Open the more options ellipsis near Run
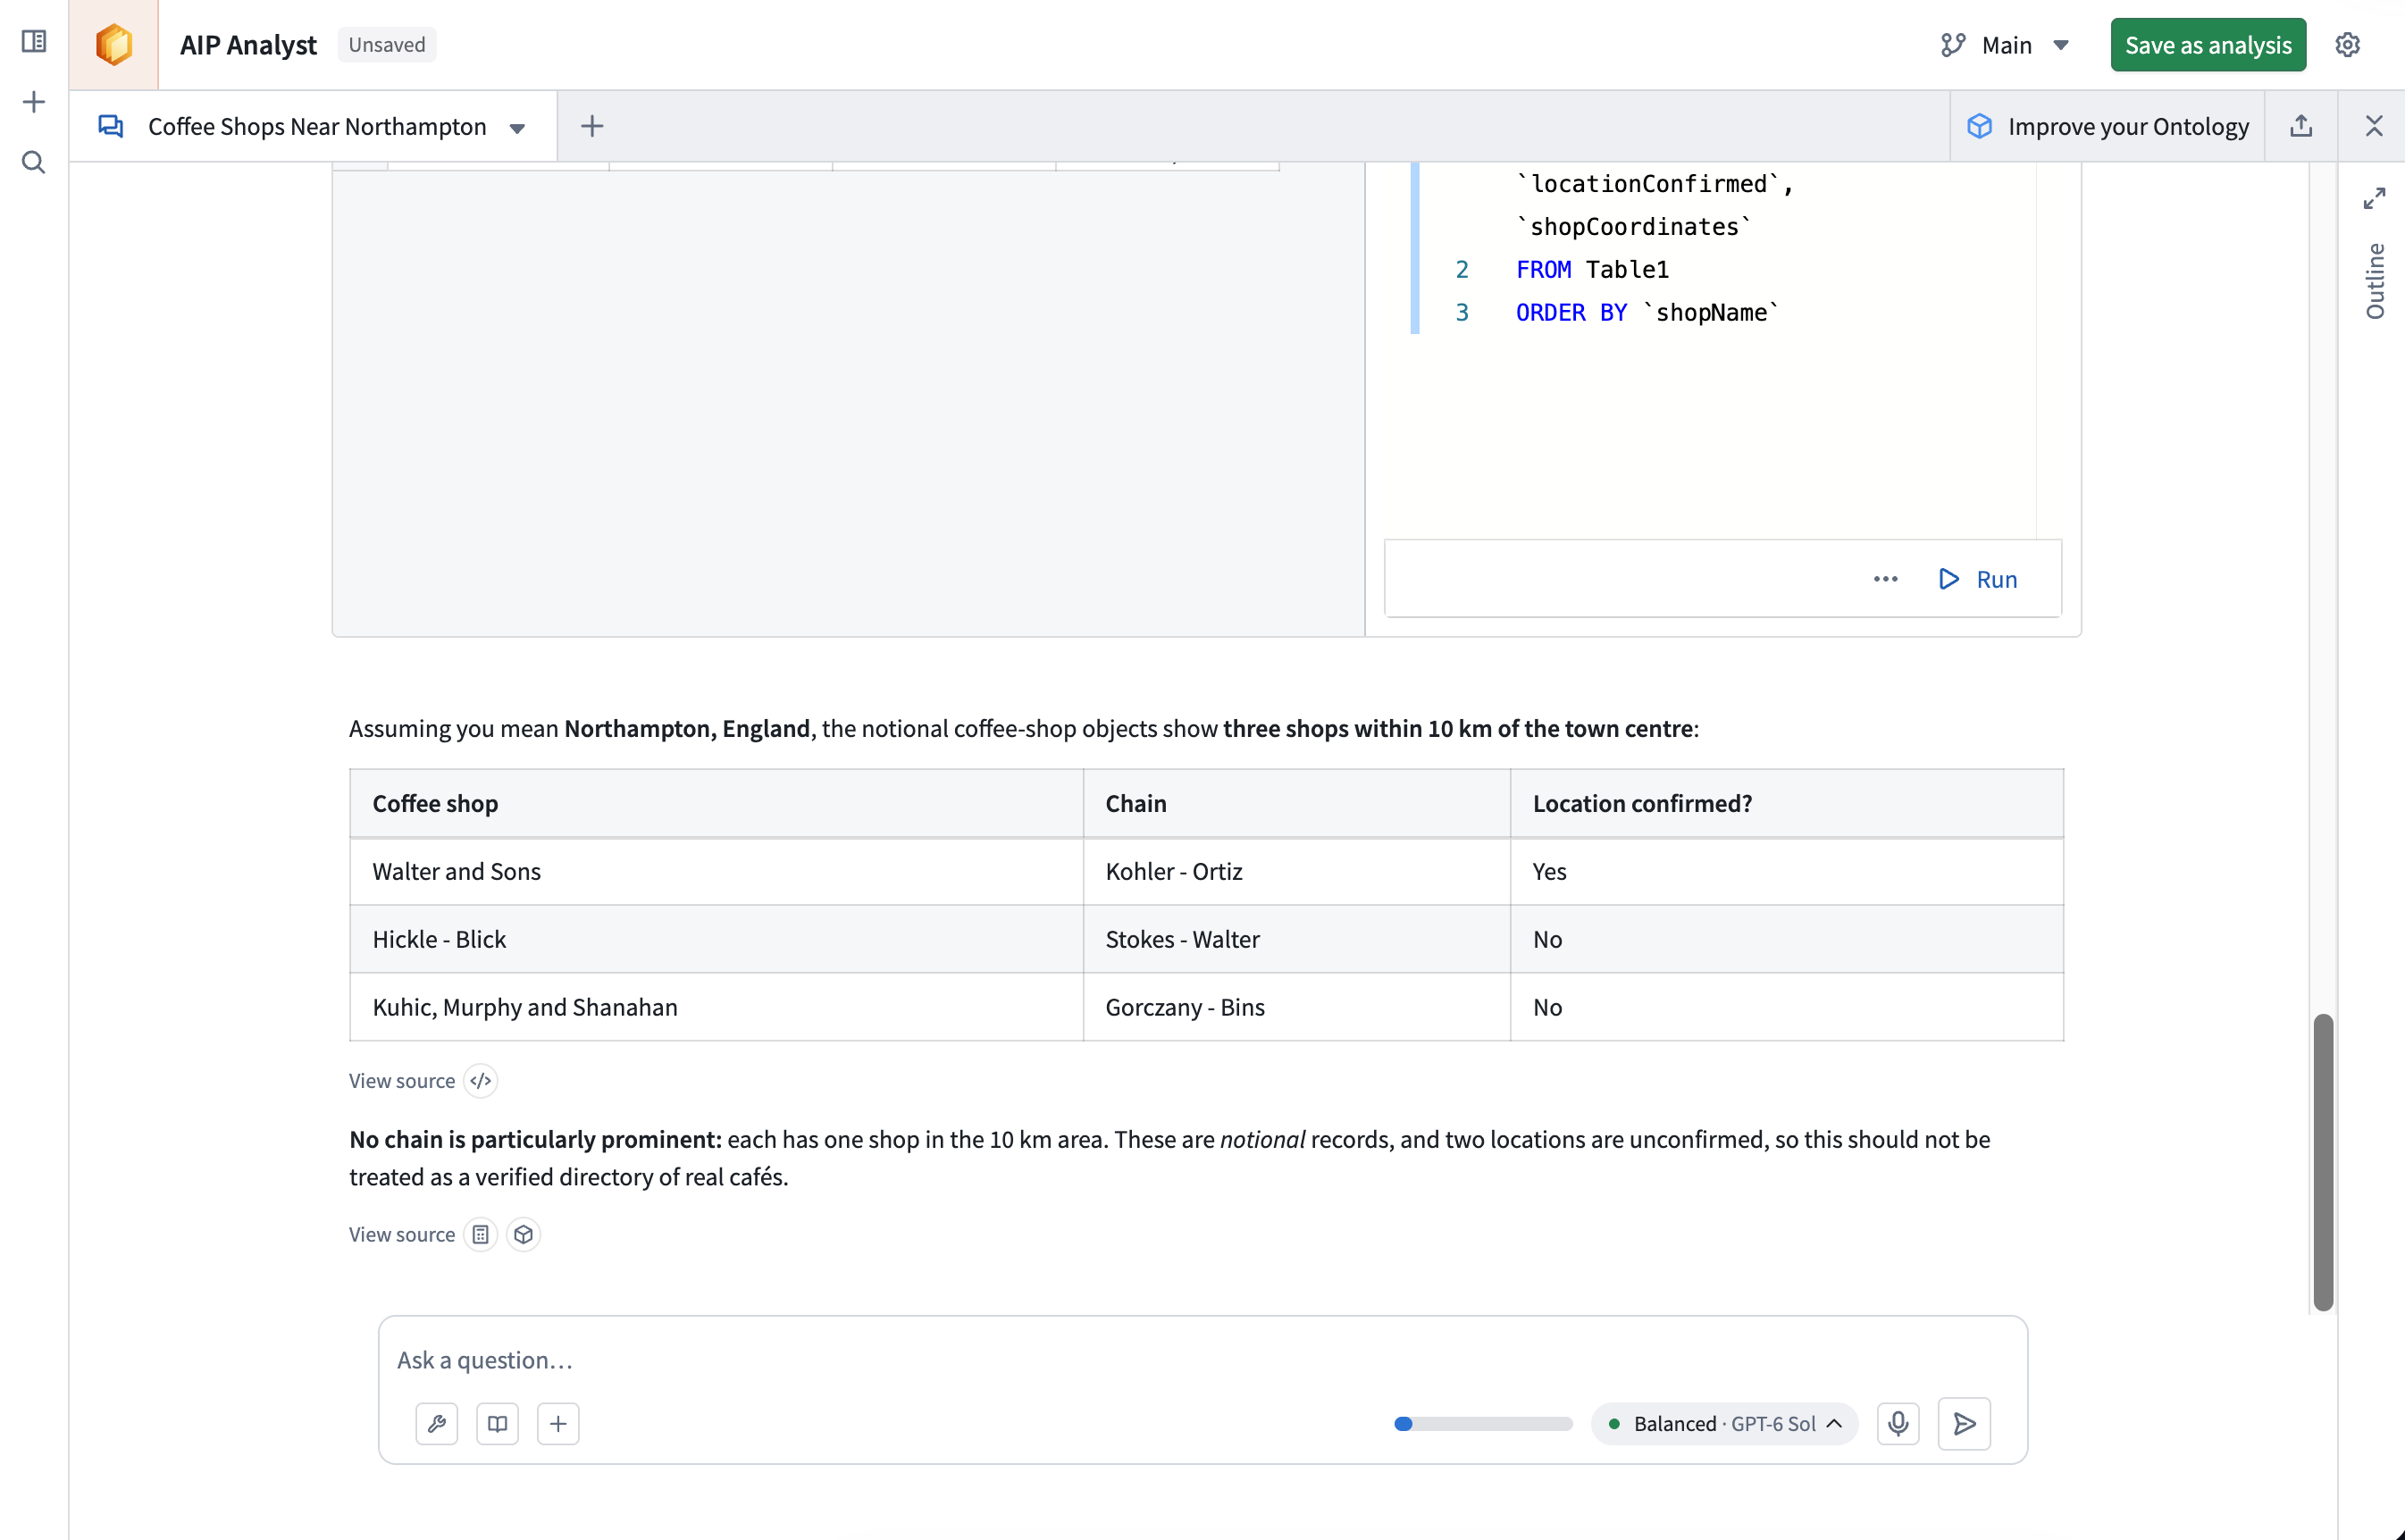2405x1540 pixels. click(x=1886, y=579)
